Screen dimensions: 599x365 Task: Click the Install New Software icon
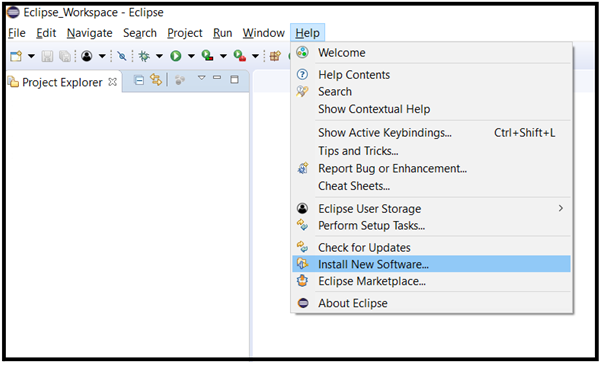(x=302, y=263)
